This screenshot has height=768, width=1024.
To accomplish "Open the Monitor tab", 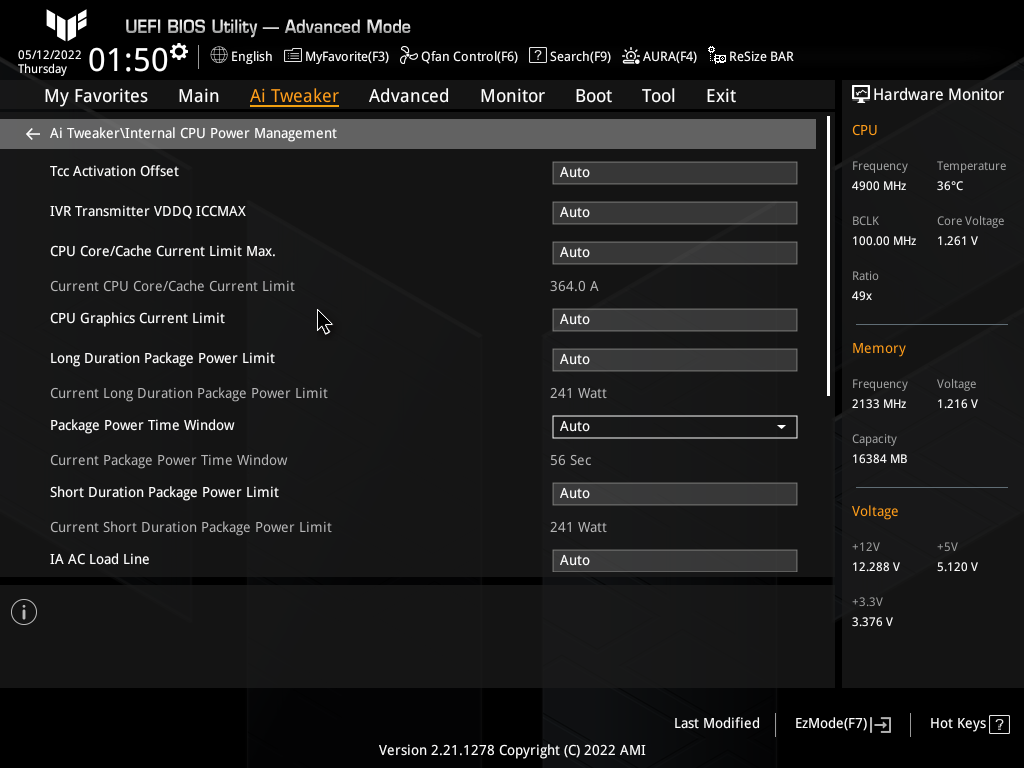I will coord(513,96).
